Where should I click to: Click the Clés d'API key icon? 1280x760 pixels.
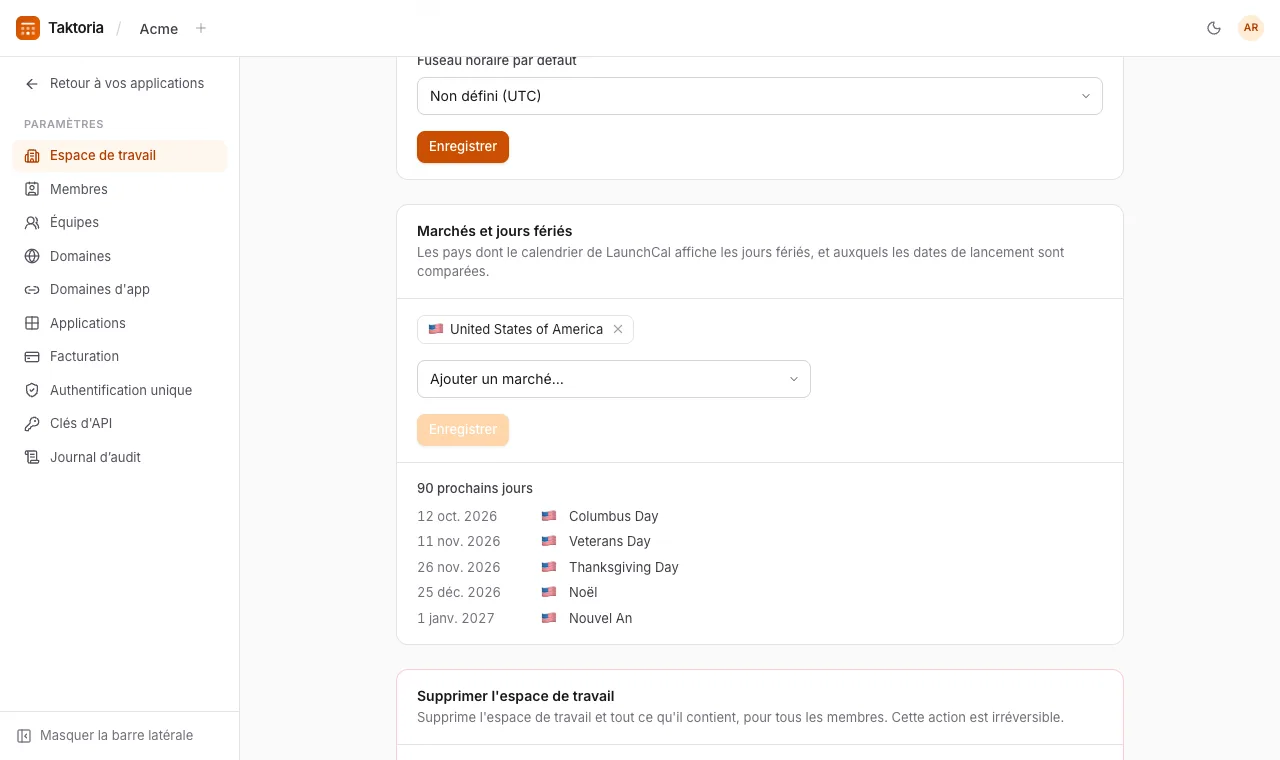32,423
